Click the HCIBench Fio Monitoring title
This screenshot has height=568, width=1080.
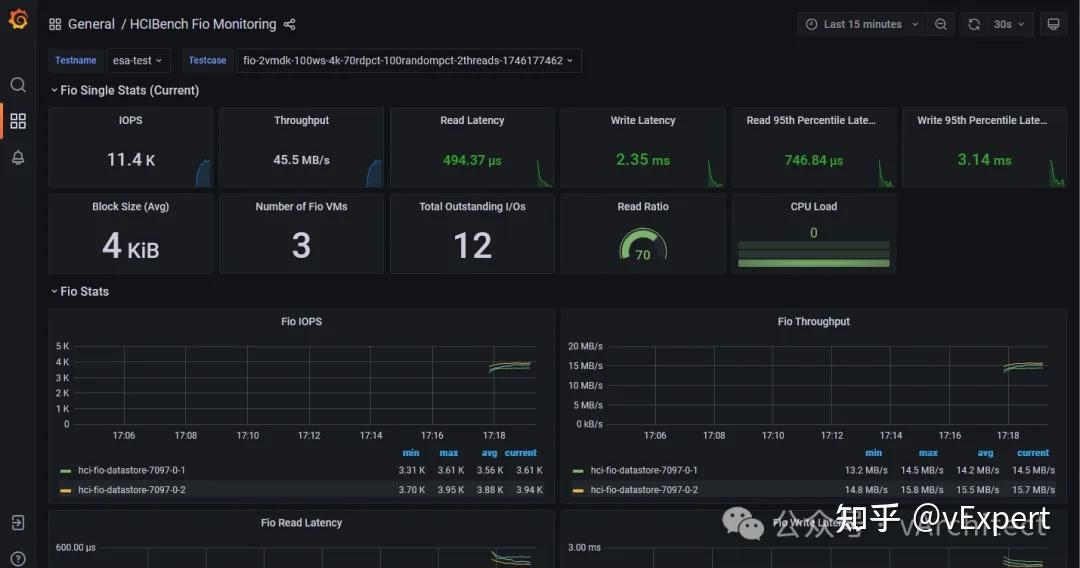click(x=202, y=24)
